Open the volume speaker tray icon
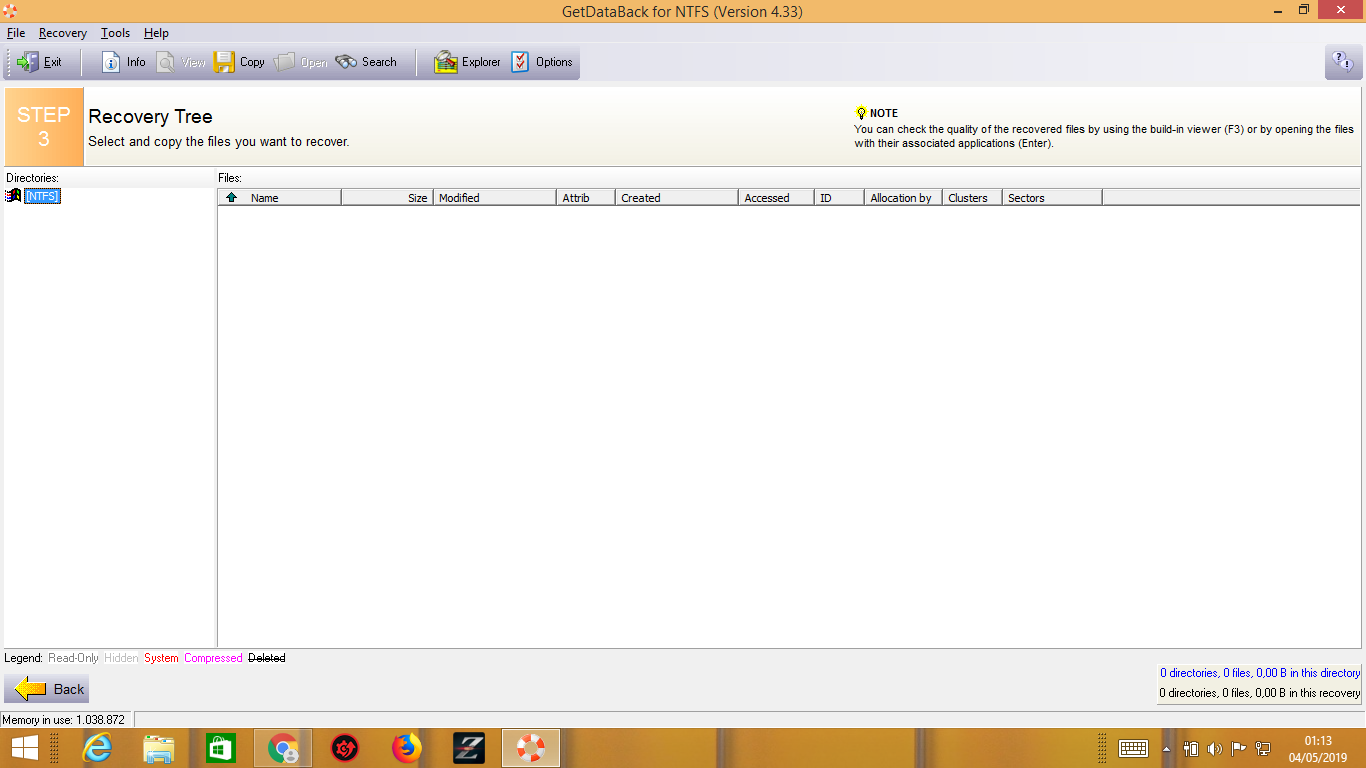This screenshot has width=1366, height=768. coord(1215,749)
